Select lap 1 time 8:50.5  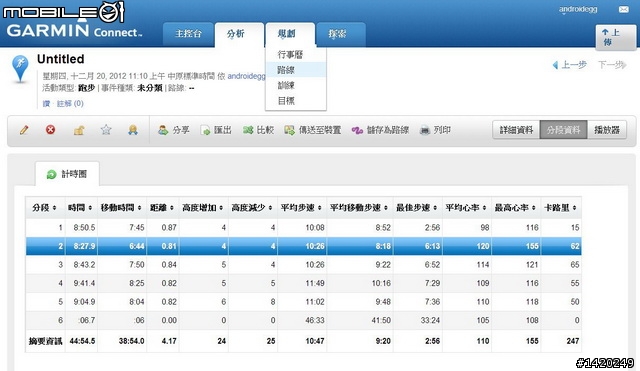(x=84, y=228)
